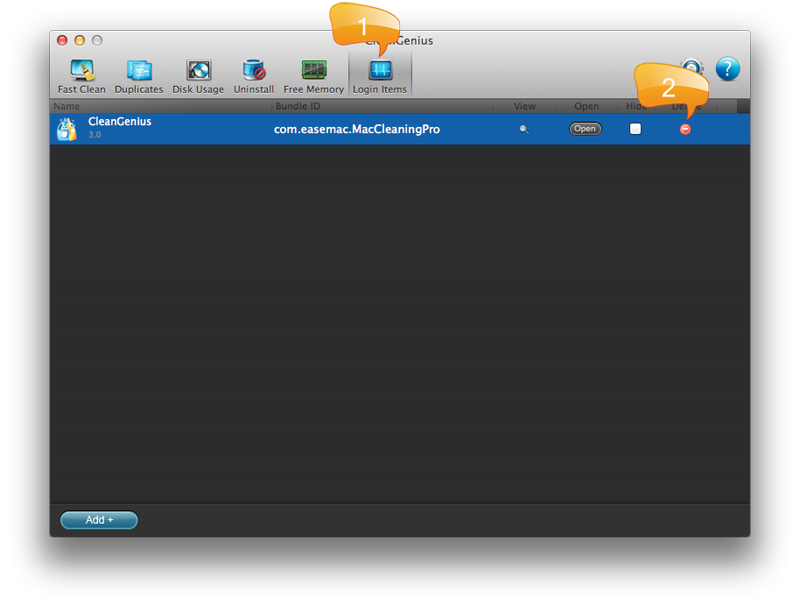Viewport: 800px width, 606px height.
Task: Toggle the Hide checkbox for CleanGenius
Action: [x=635, y=129]
